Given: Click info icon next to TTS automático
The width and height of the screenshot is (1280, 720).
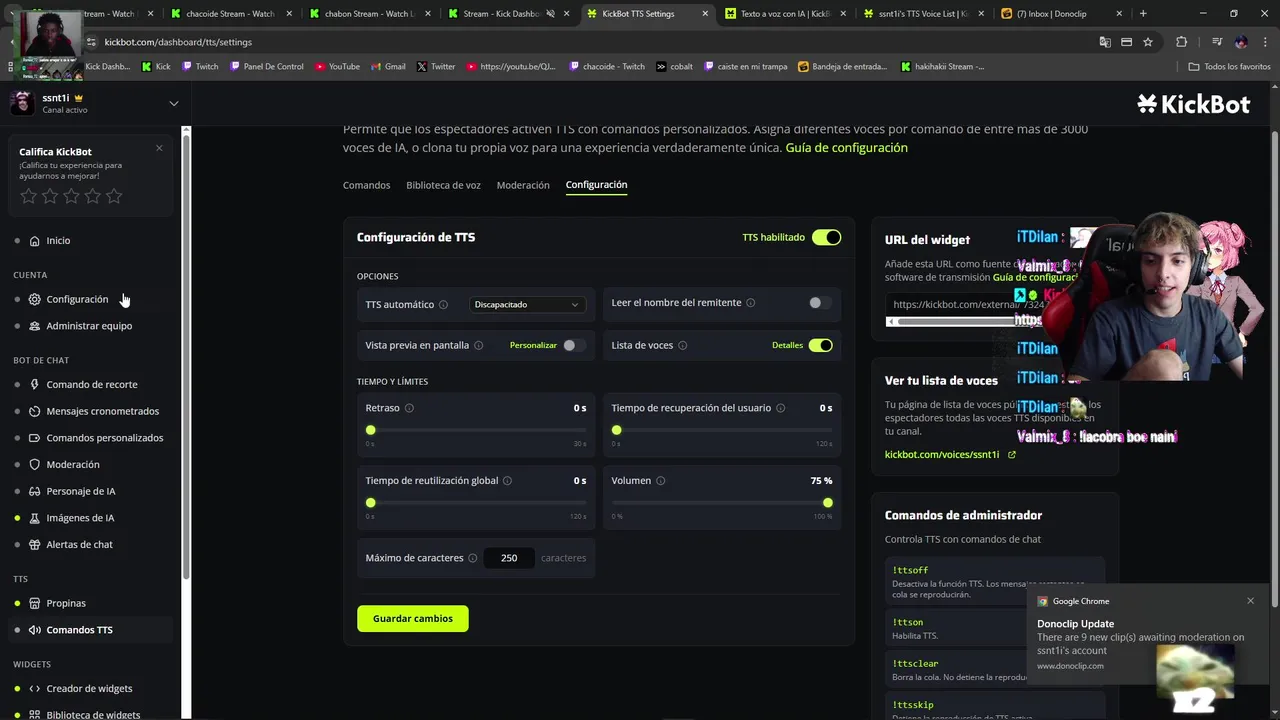Looking at the screenshot, I should [x=443, y=305].
